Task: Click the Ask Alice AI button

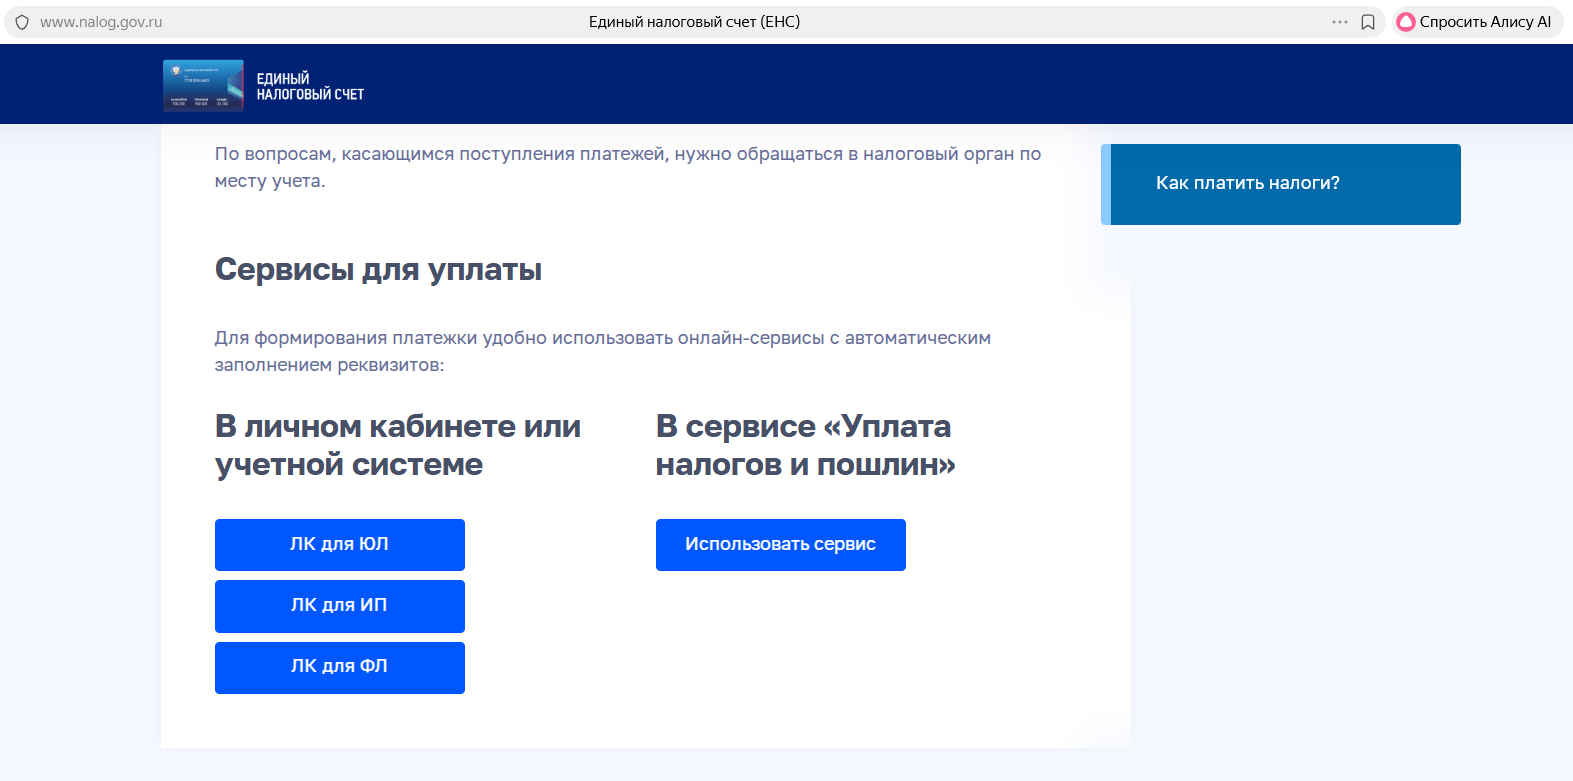Action: pyautogui.click(x=1474, y=22)
